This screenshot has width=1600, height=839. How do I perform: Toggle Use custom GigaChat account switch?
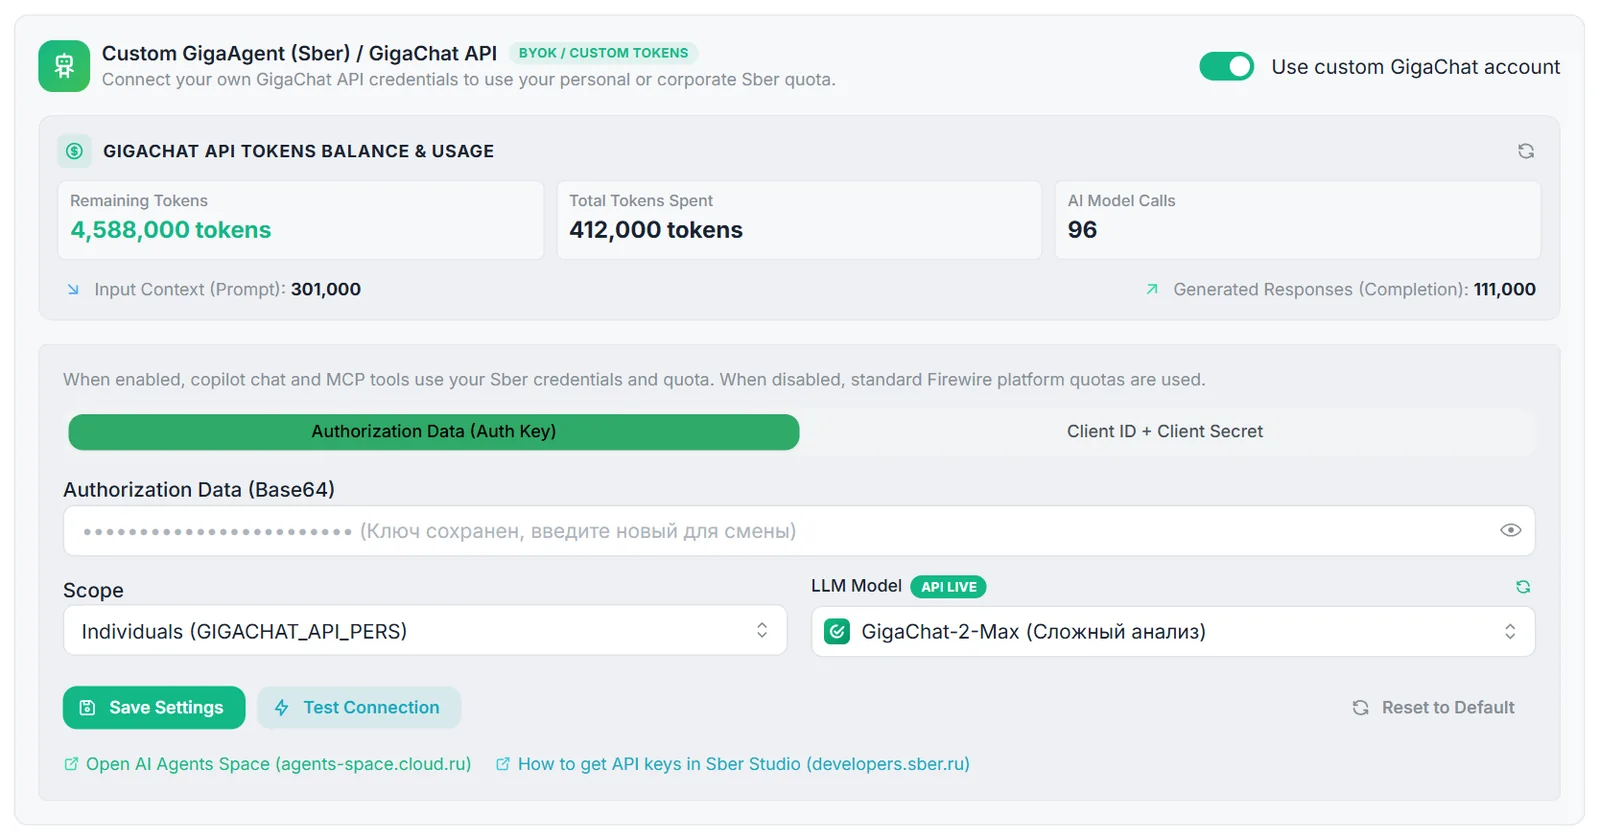tap(1226, 67)
